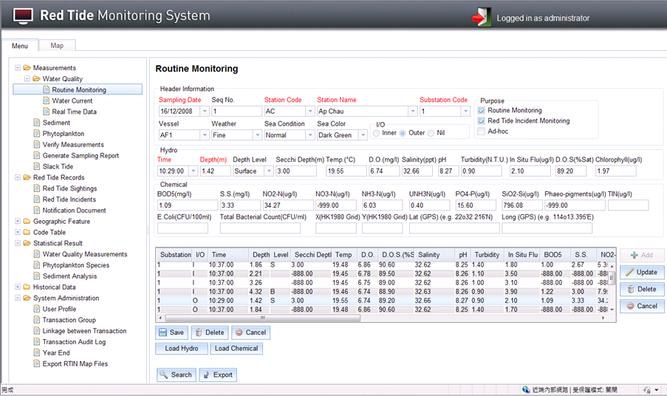Click the Save button
667x396 pixels.
(x=171, y=333)
